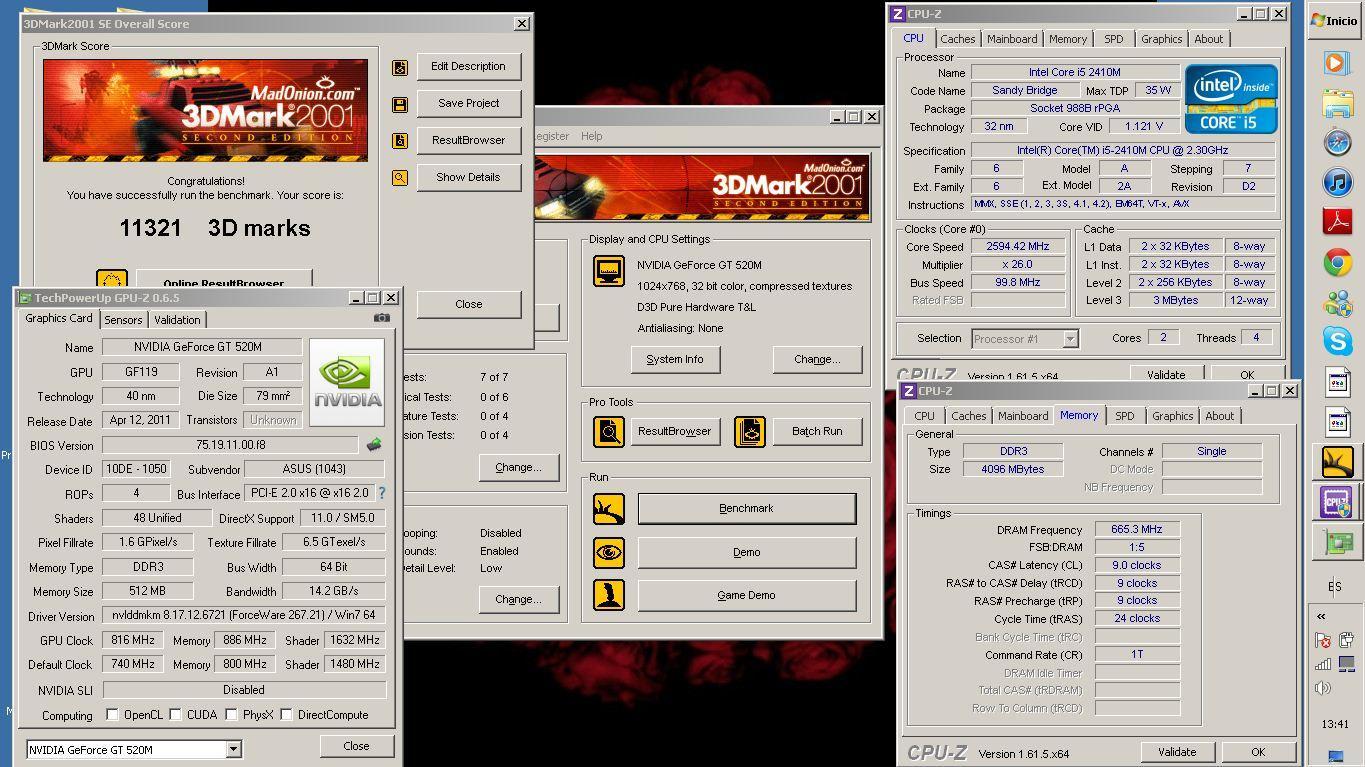Click the GPU-Z graphics card taskbar icon

1337,542
